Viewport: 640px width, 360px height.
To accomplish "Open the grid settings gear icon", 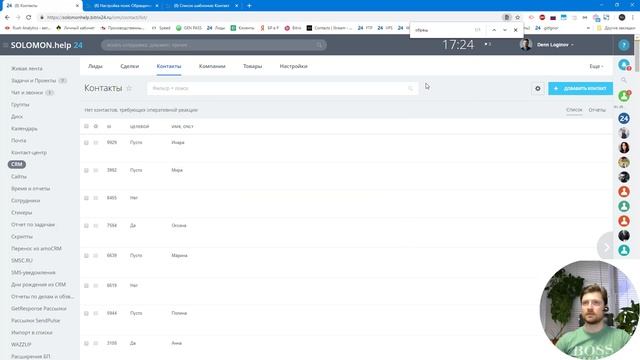I will (x=538, y=88).
